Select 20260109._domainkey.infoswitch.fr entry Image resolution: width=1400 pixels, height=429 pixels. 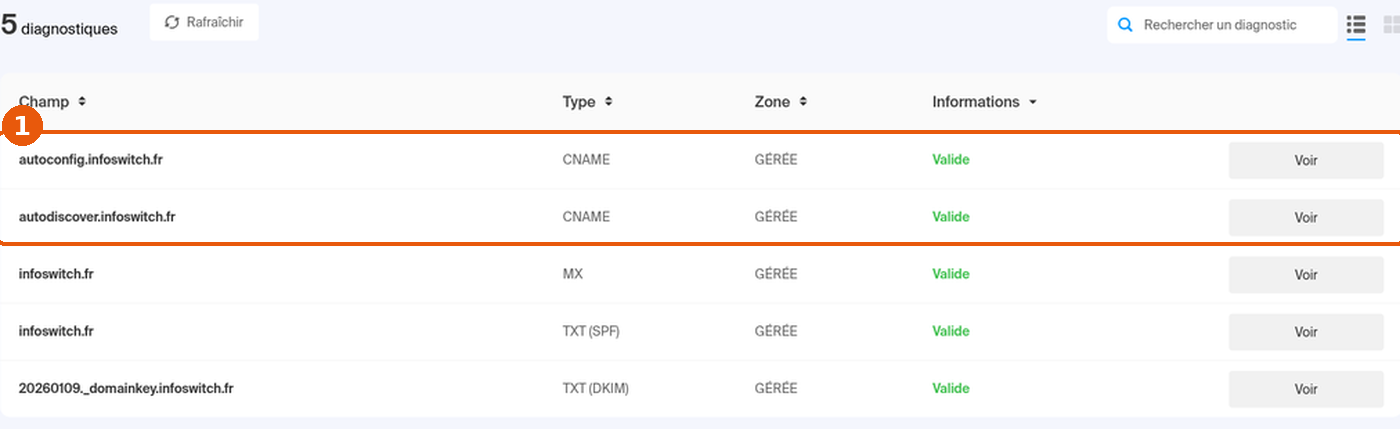point(126,388)
